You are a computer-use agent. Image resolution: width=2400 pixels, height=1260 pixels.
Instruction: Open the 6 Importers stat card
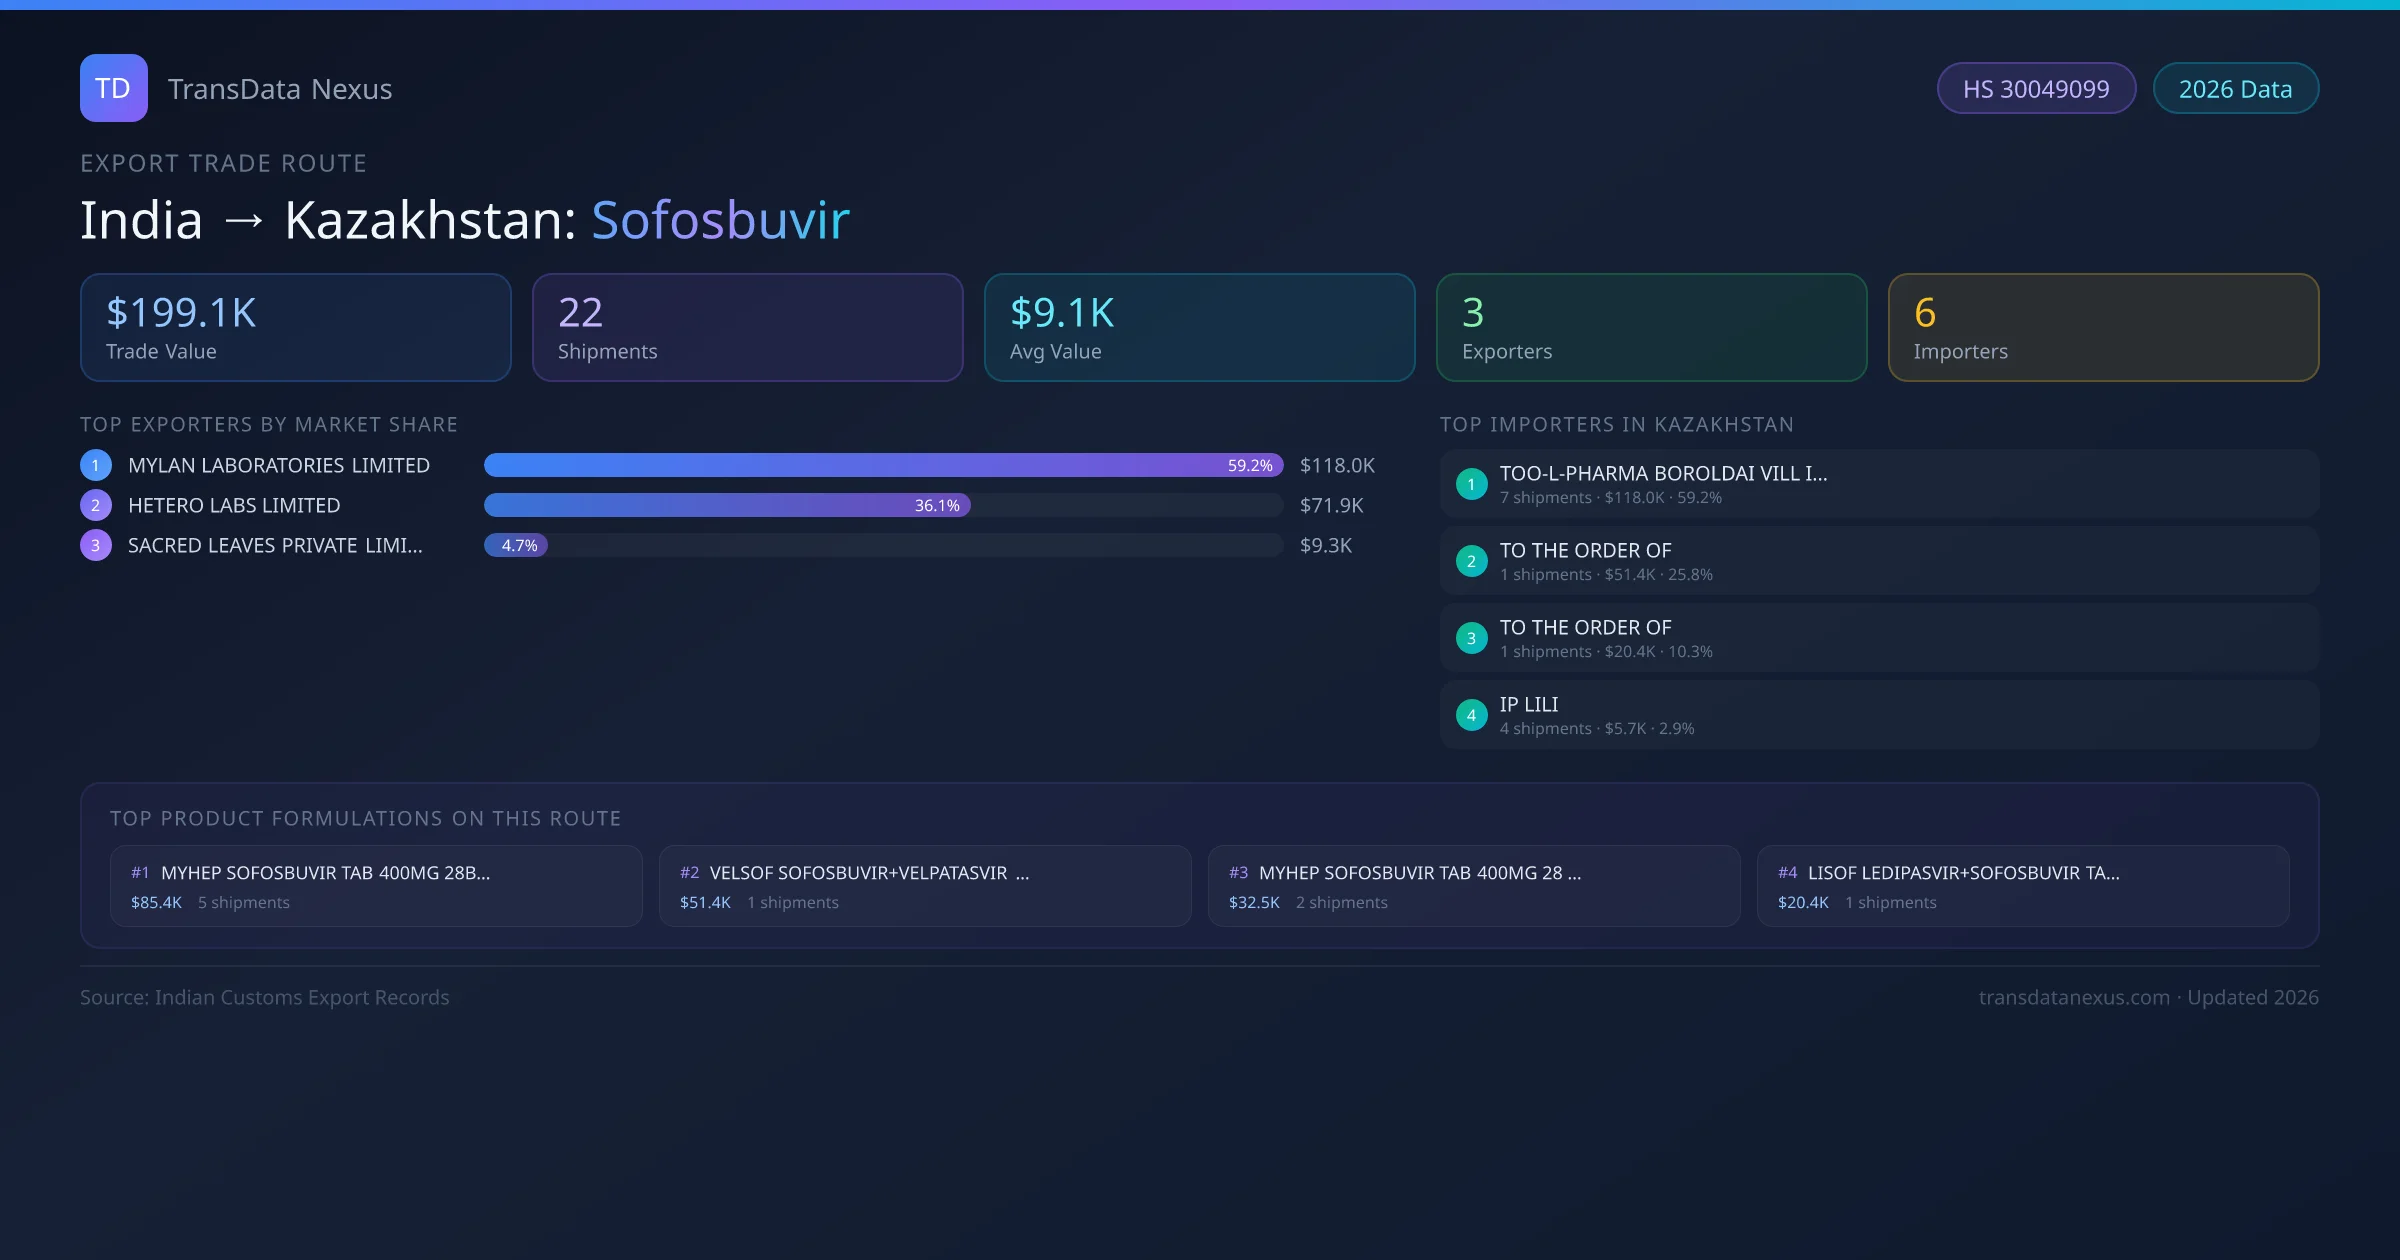pos(2103,327)
